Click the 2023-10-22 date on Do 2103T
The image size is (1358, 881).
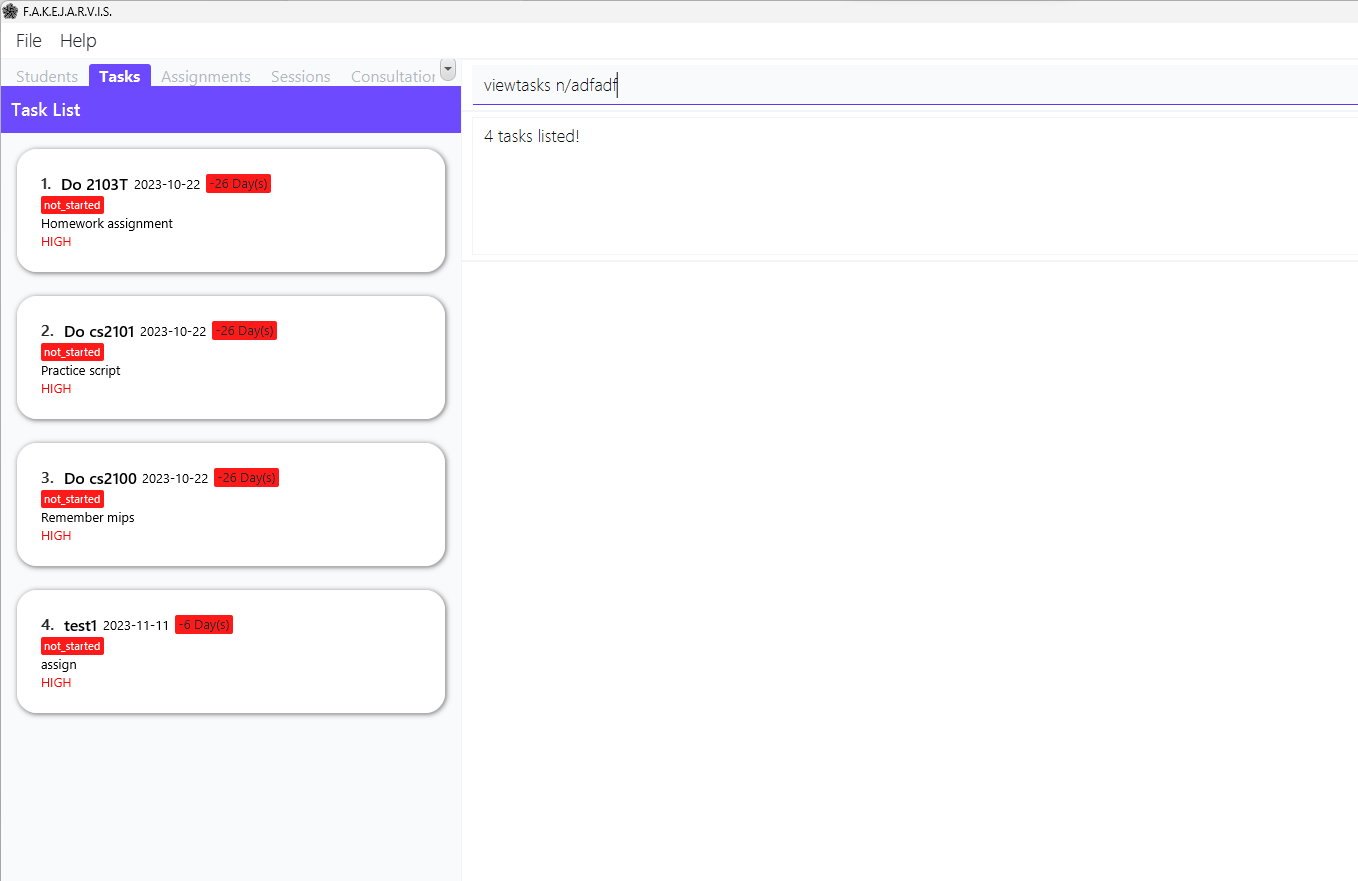click(167, 185)
